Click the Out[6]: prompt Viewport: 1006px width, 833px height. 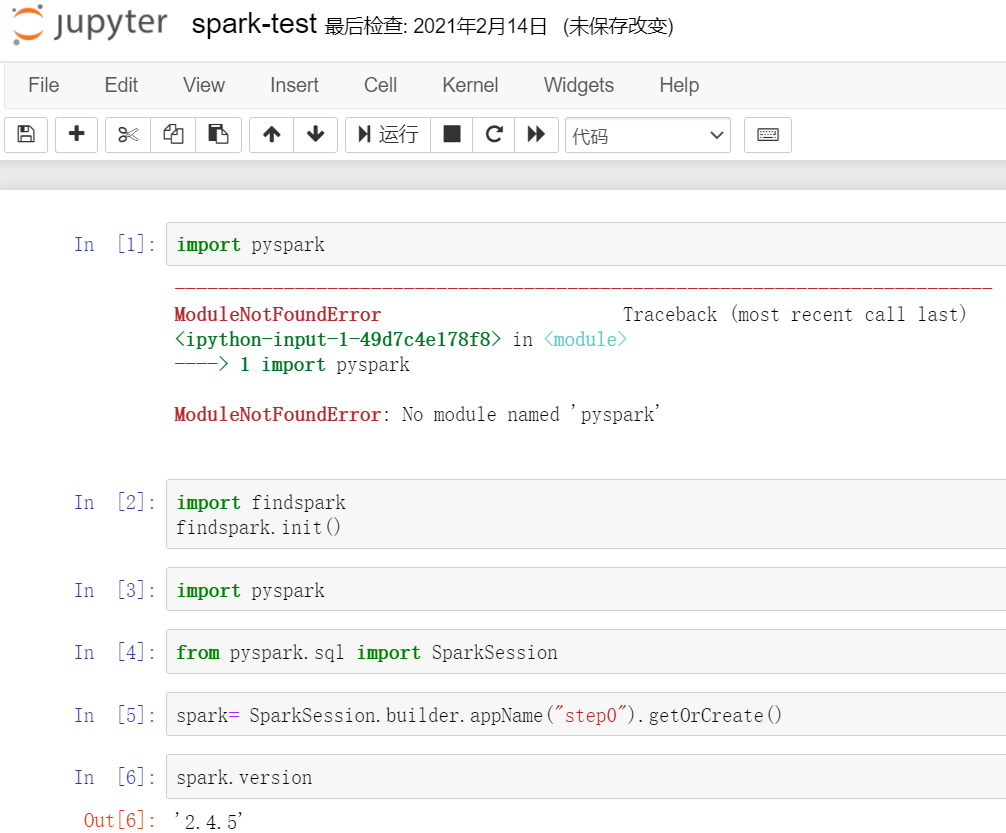pyautogui.click(x=119, y=820)
